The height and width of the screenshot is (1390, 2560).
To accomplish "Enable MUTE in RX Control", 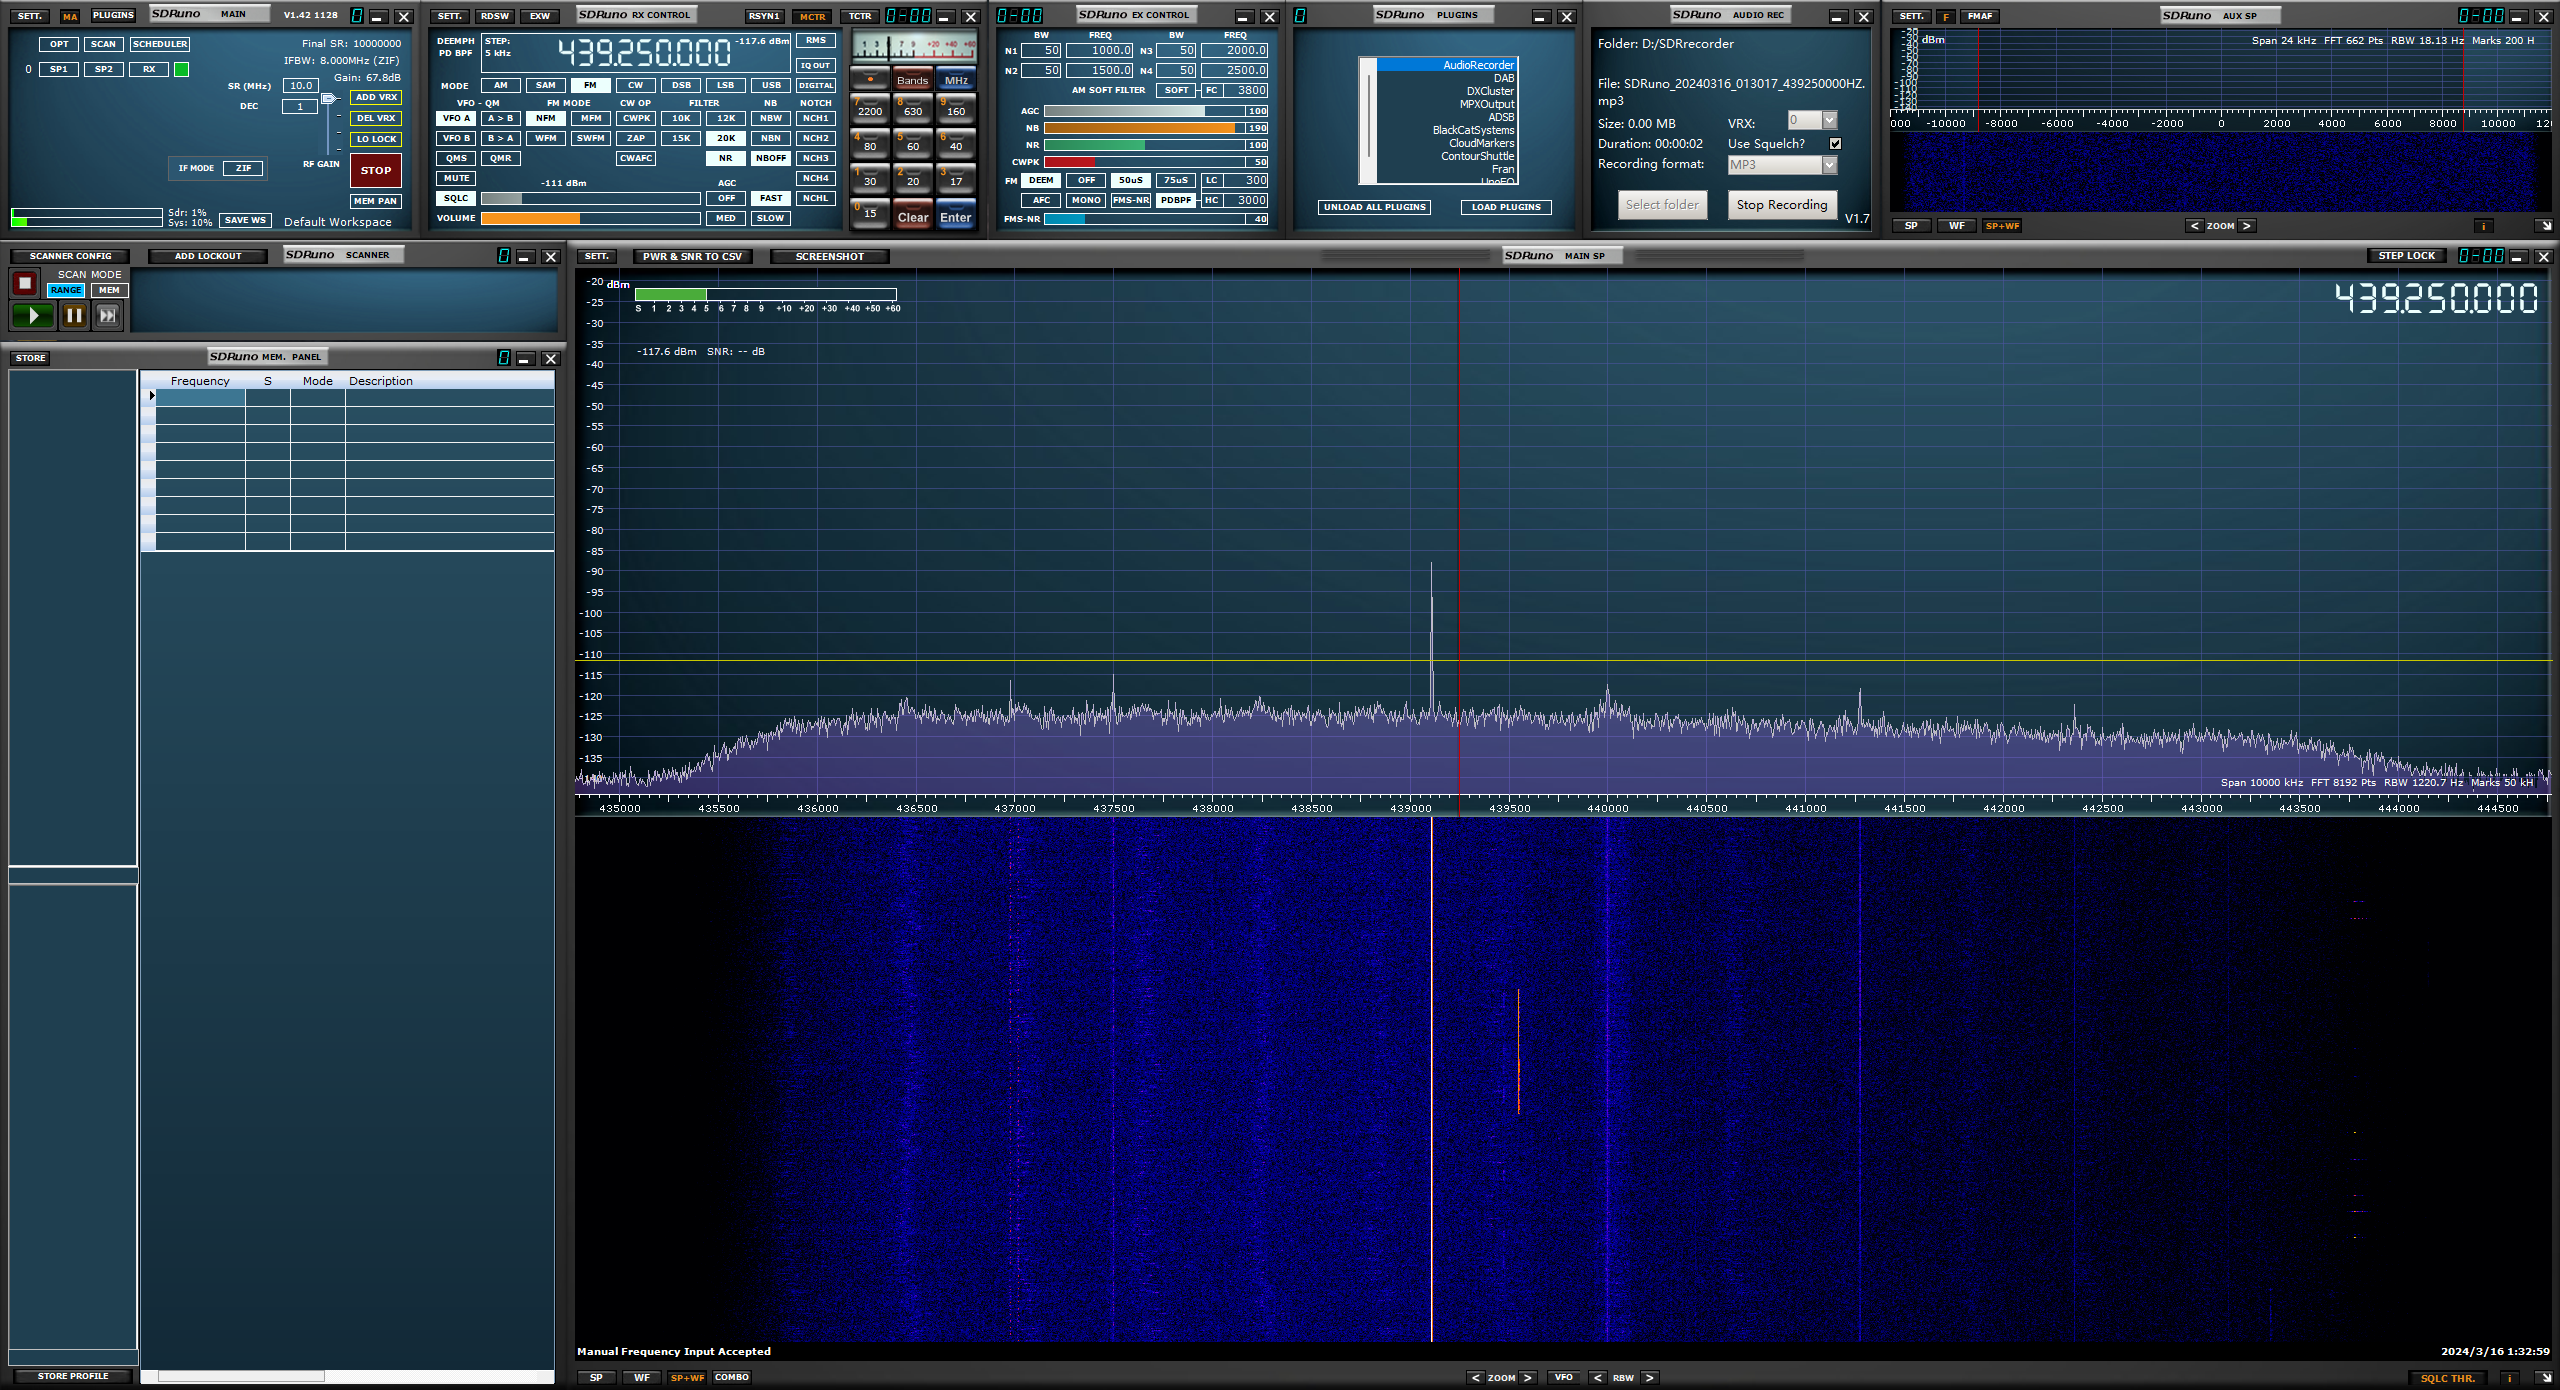I will pyautogui.click(x=456, y=179).
